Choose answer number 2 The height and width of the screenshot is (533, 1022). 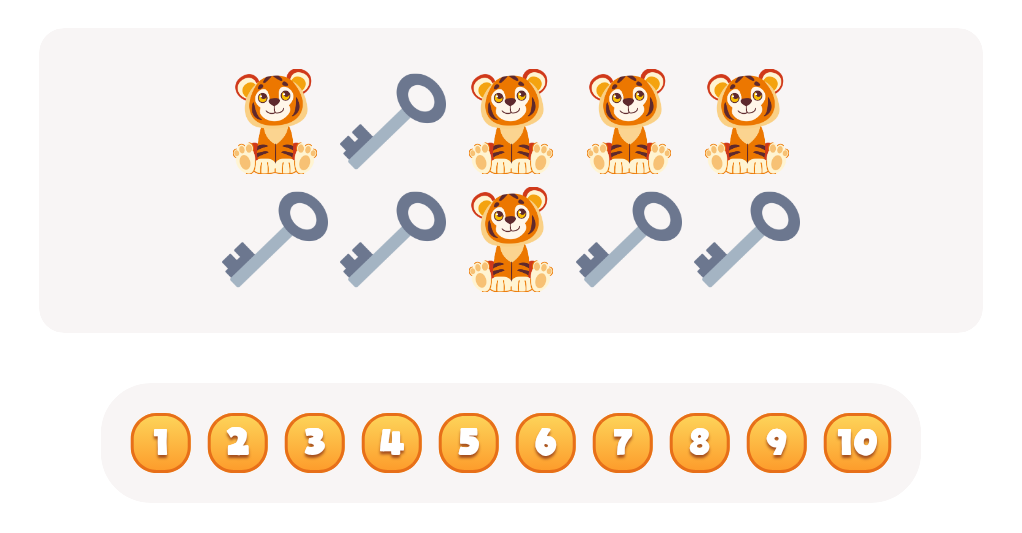tap(238, 443)
